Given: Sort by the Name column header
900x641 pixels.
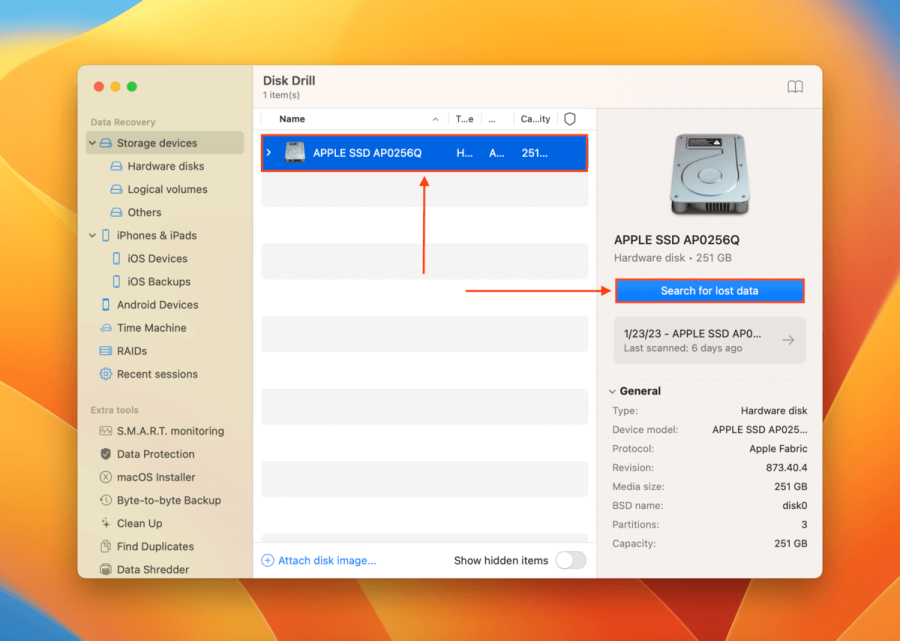Looking at the screenshot, I should (x=293, y=118).
